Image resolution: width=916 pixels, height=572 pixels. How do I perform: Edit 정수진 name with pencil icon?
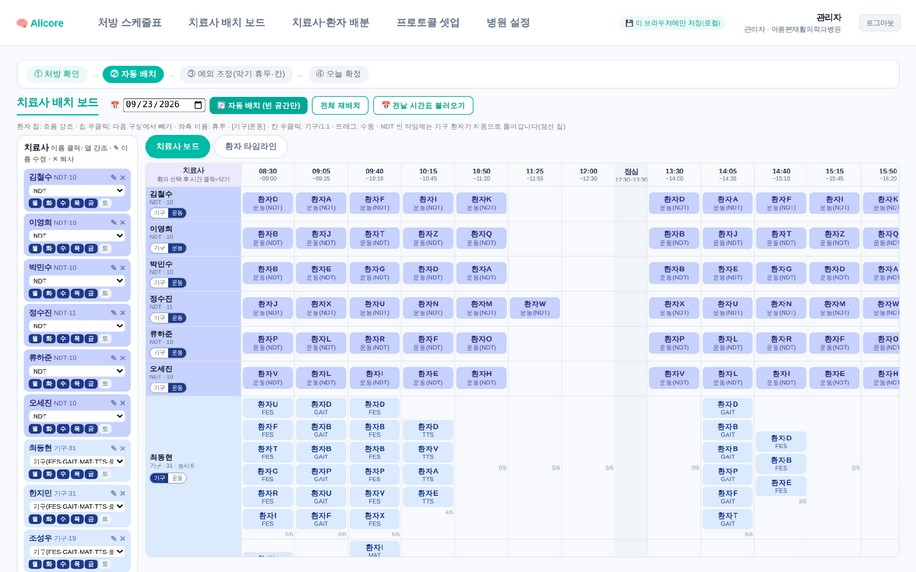(x=113, y=313)
